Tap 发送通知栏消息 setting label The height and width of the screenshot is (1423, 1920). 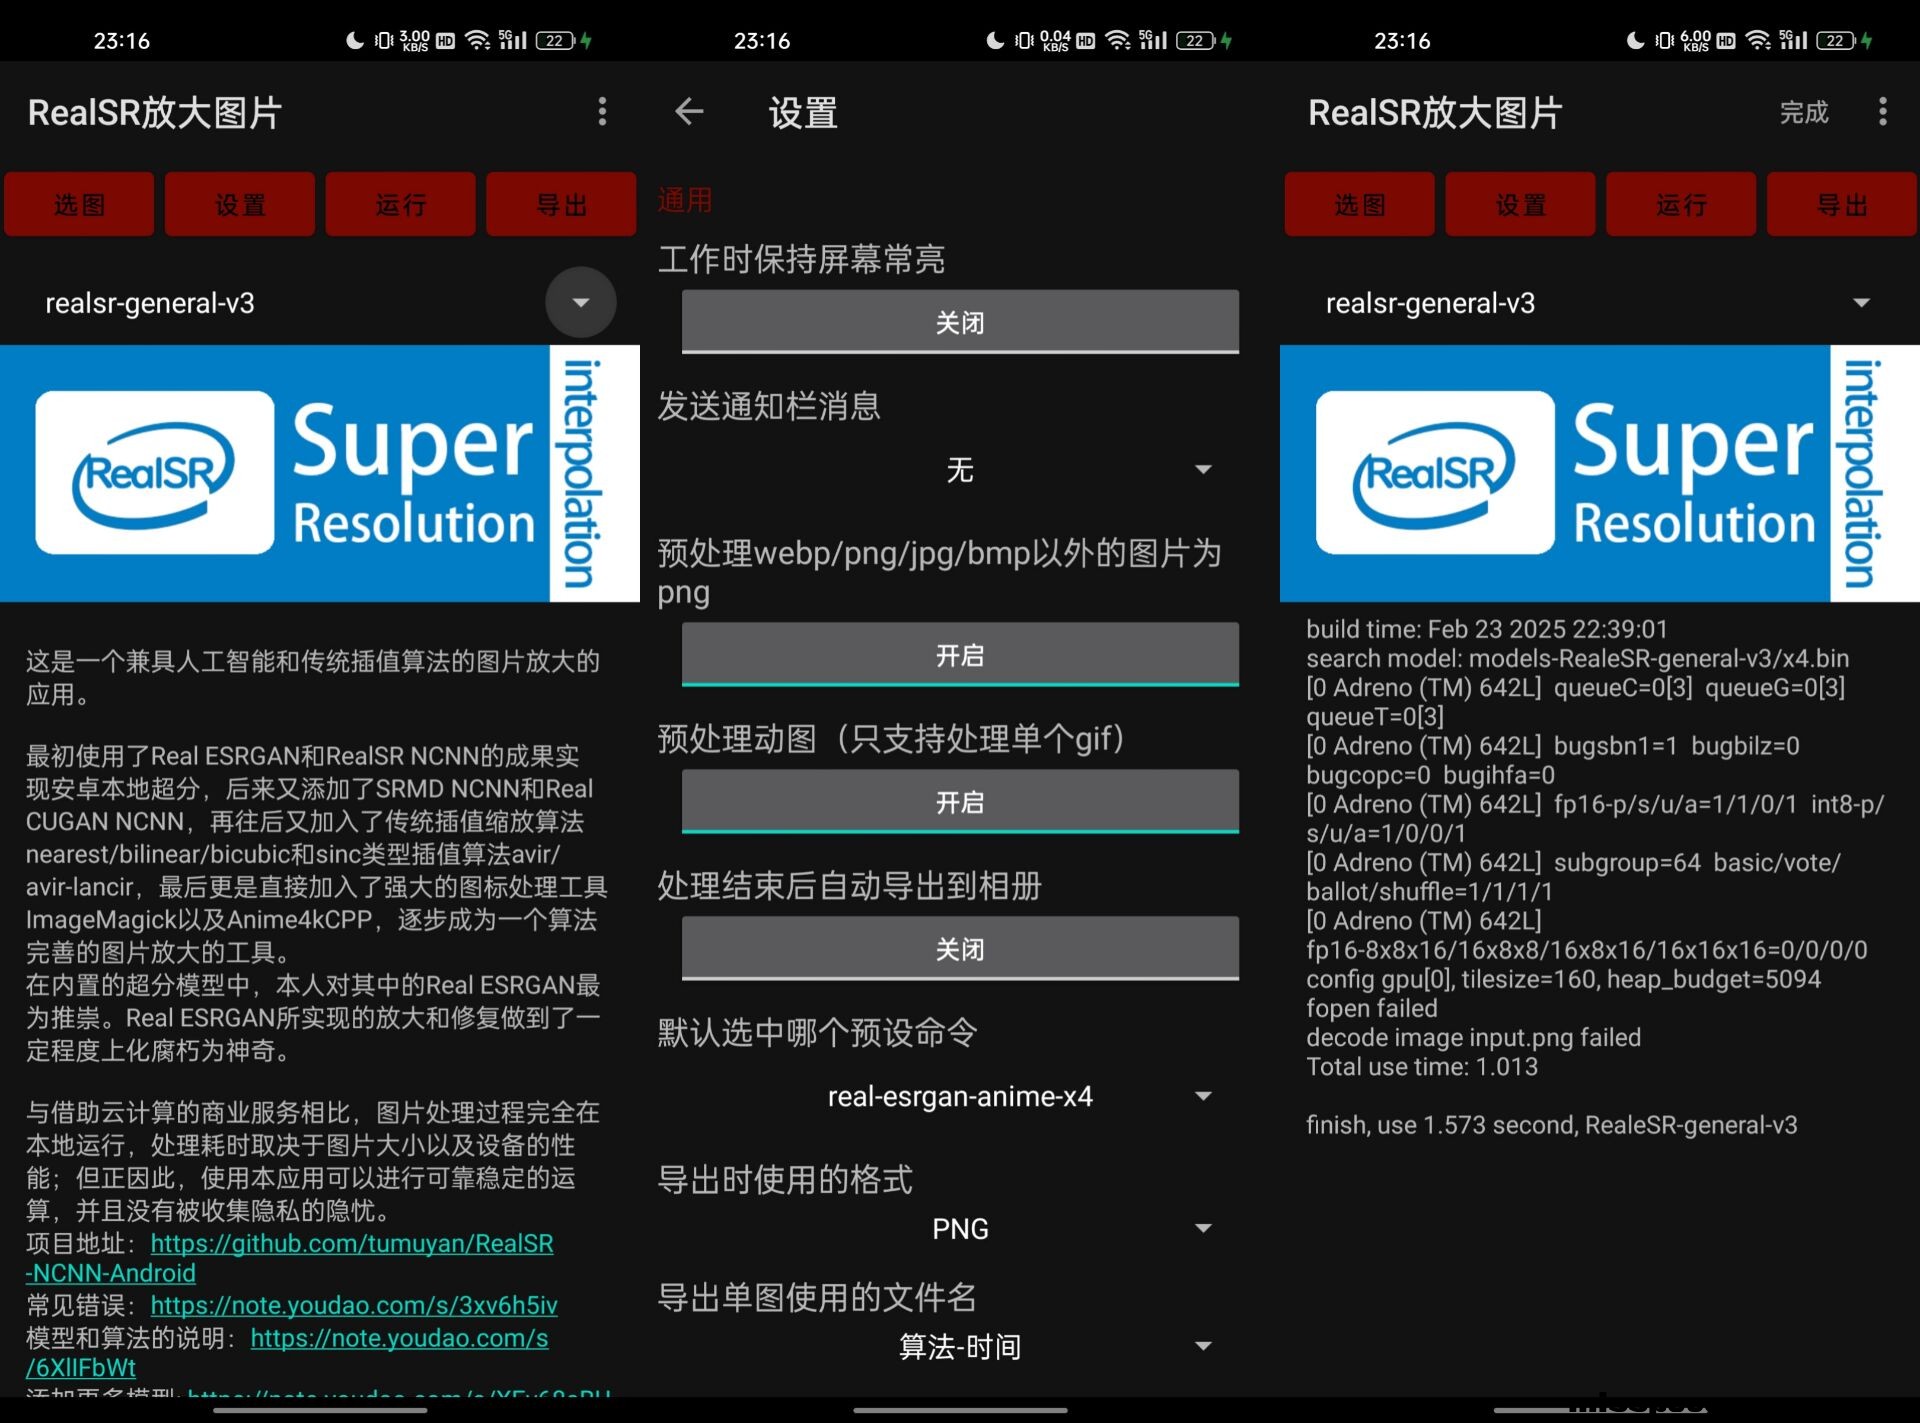point(769,406)
